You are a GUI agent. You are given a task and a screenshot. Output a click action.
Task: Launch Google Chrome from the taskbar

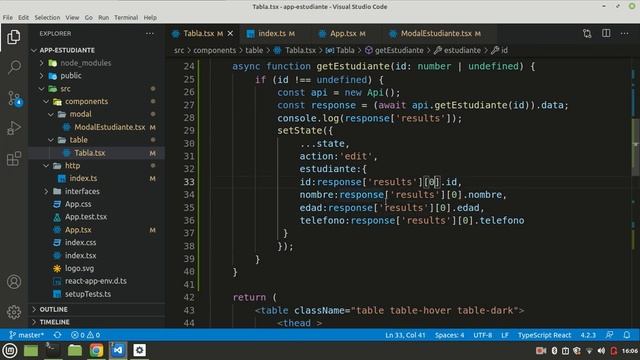(96, 350)
